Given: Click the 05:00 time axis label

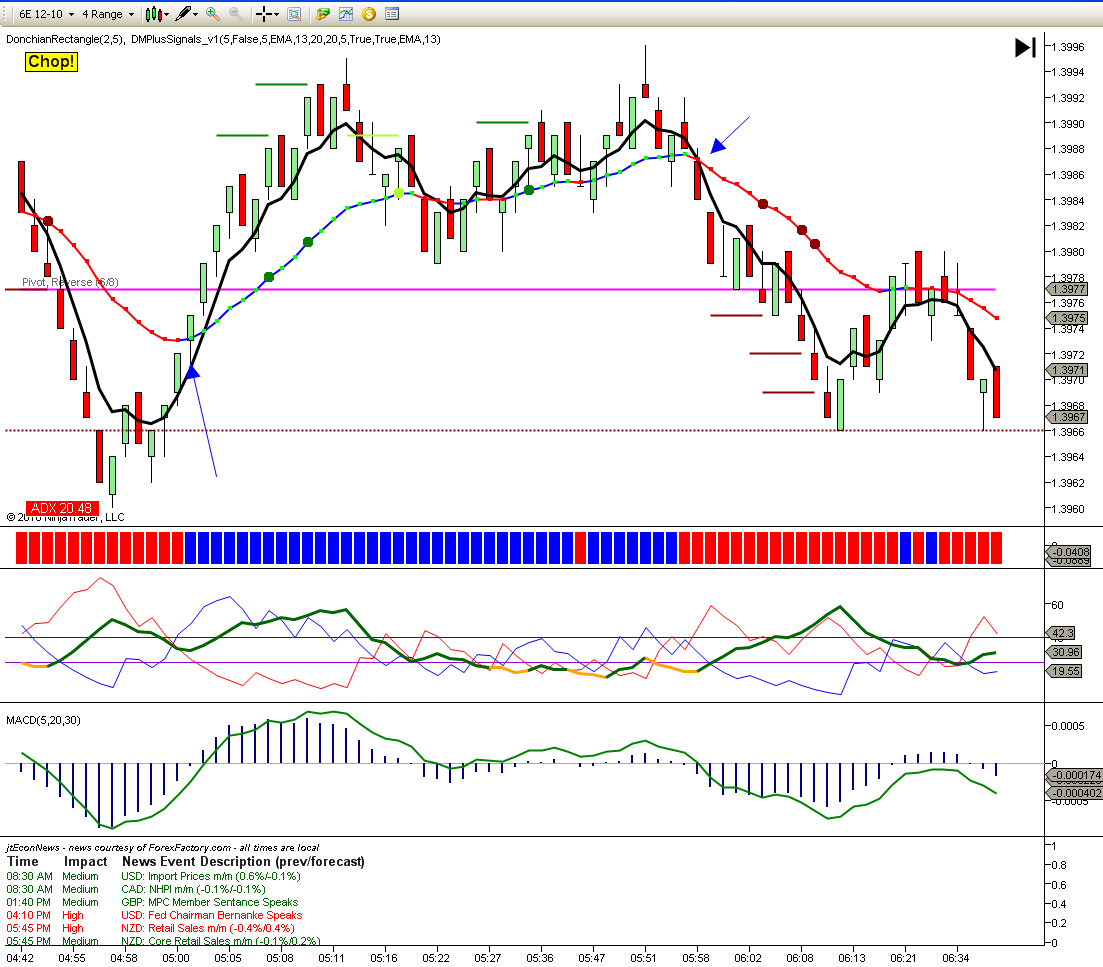Looking at the screenshot, I should pyautogui.click(x=176, y=958).
